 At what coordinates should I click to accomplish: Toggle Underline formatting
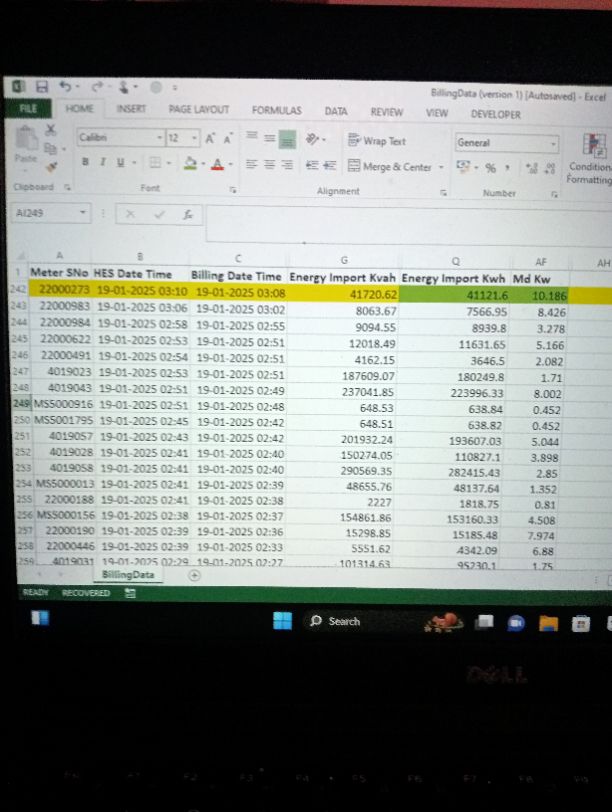(x=120, y=162)
